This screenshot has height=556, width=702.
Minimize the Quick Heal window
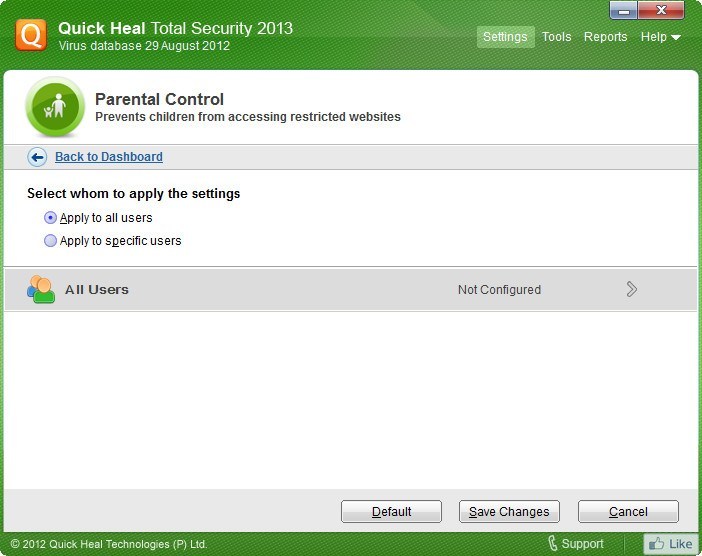click(624, 11)
